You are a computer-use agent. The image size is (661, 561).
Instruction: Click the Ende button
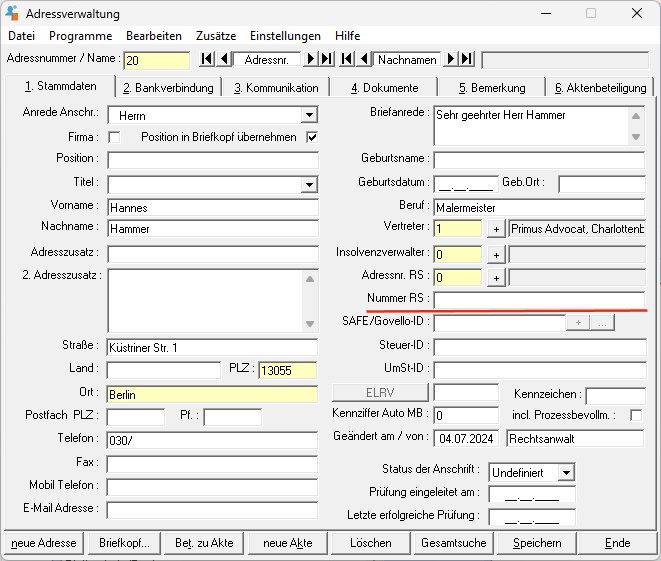617,543
